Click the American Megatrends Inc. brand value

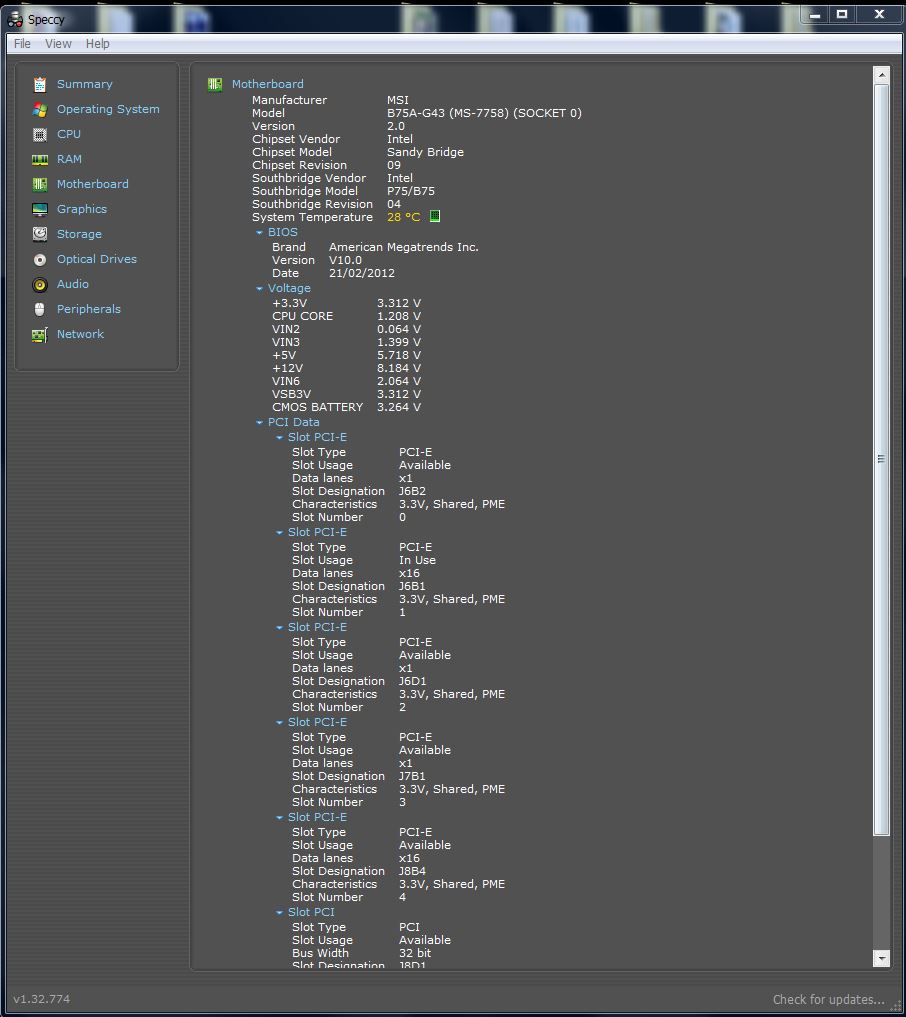tap(403, 247)
